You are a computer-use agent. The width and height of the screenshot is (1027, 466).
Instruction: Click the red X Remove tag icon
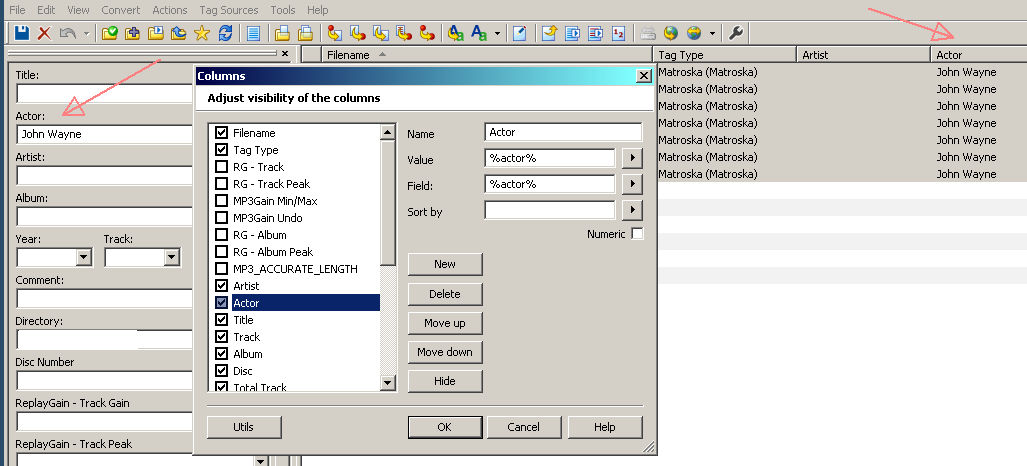pos(44,33)
